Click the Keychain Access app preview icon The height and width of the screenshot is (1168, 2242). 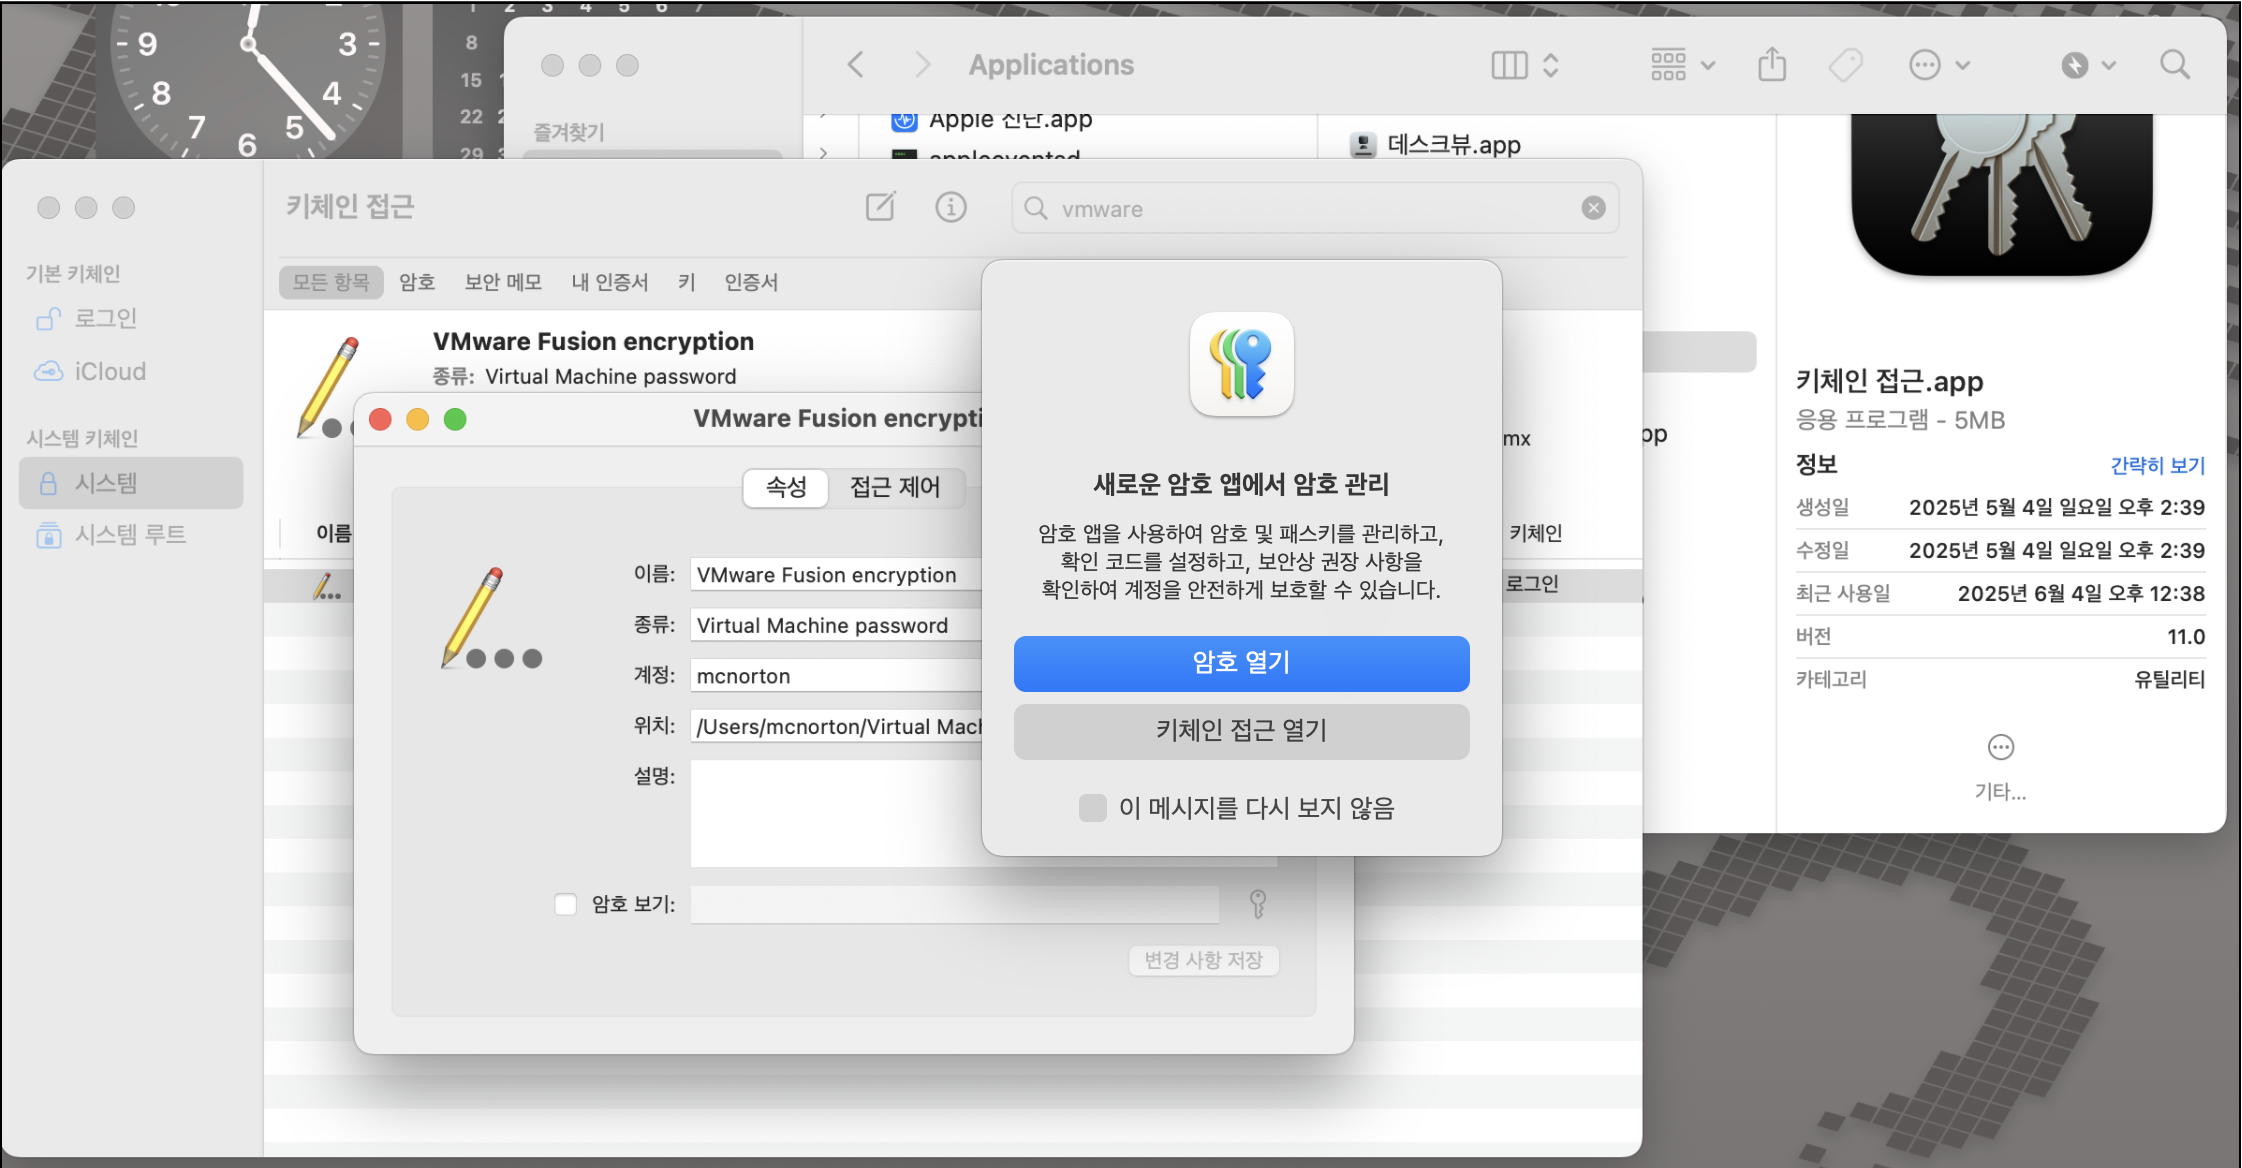tap(2000, 193)
